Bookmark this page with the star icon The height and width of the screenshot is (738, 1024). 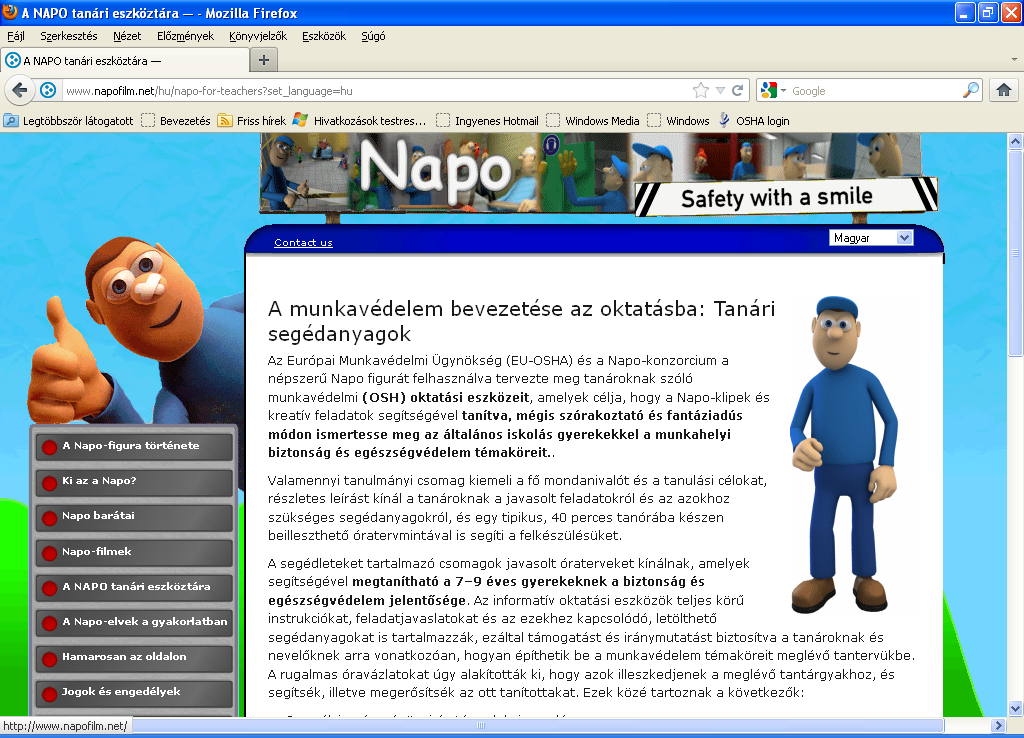point(701,90)
